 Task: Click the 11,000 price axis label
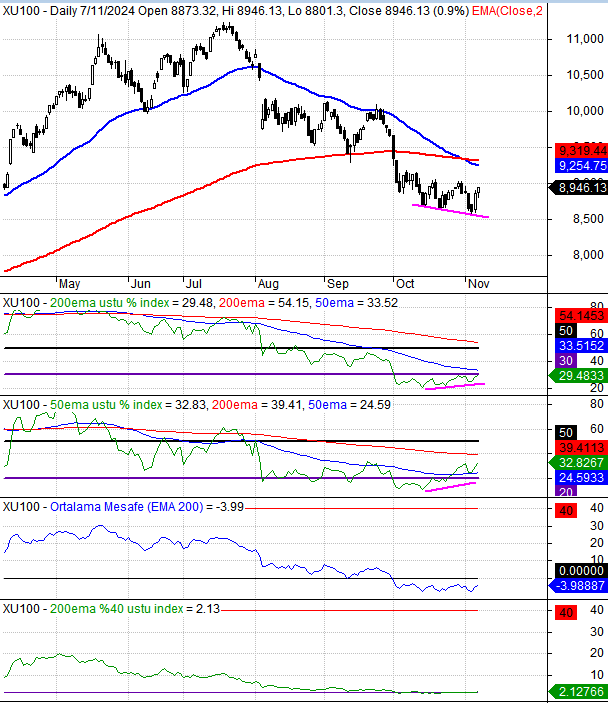click(585, 39)
